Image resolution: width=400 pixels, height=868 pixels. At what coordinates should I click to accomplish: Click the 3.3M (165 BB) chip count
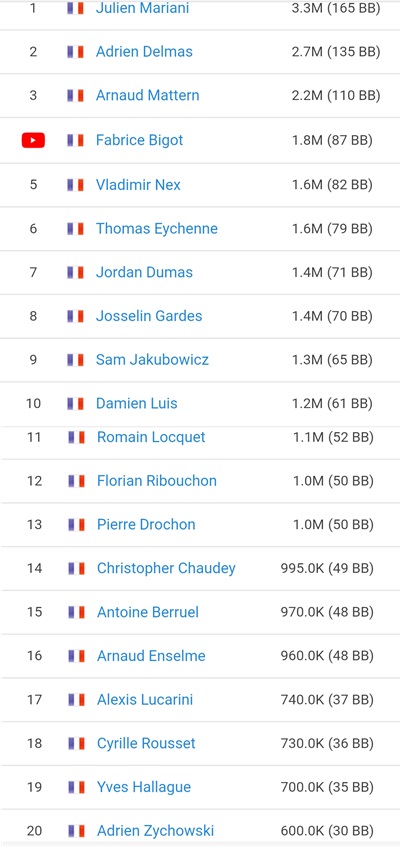pos(336,9)
